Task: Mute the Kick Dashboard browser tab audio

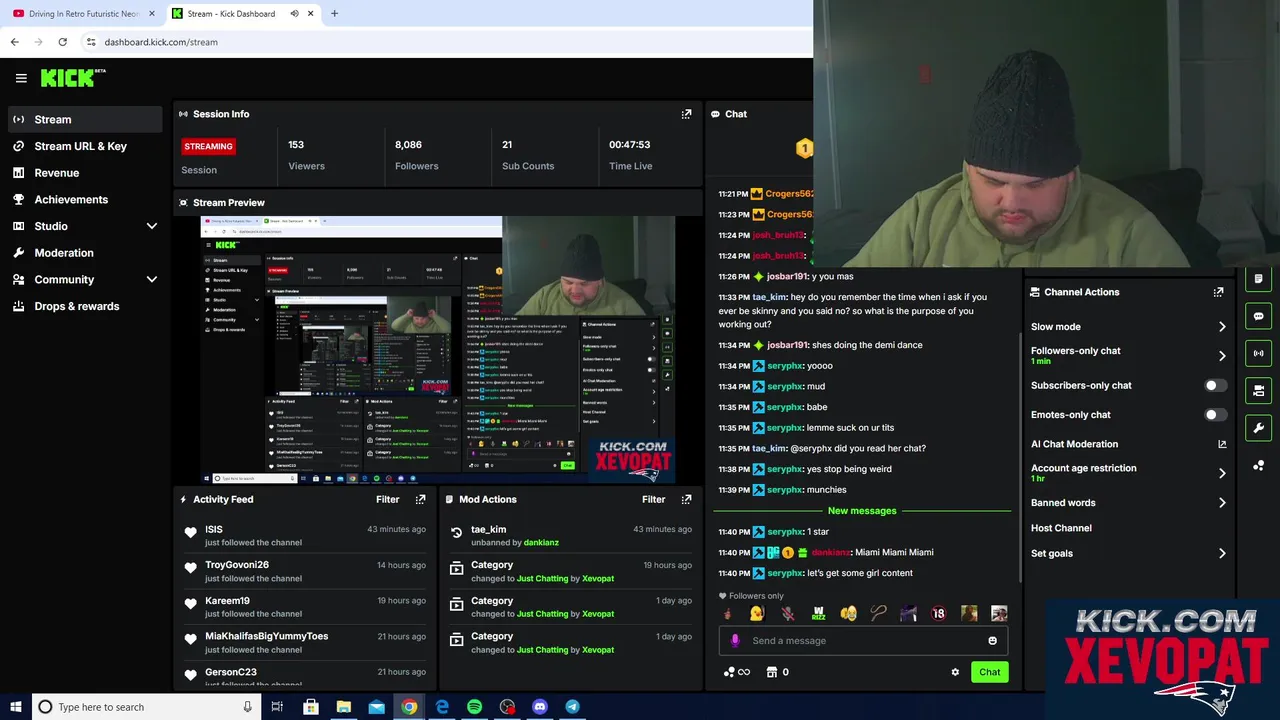Action: click(x=294, y=14)
